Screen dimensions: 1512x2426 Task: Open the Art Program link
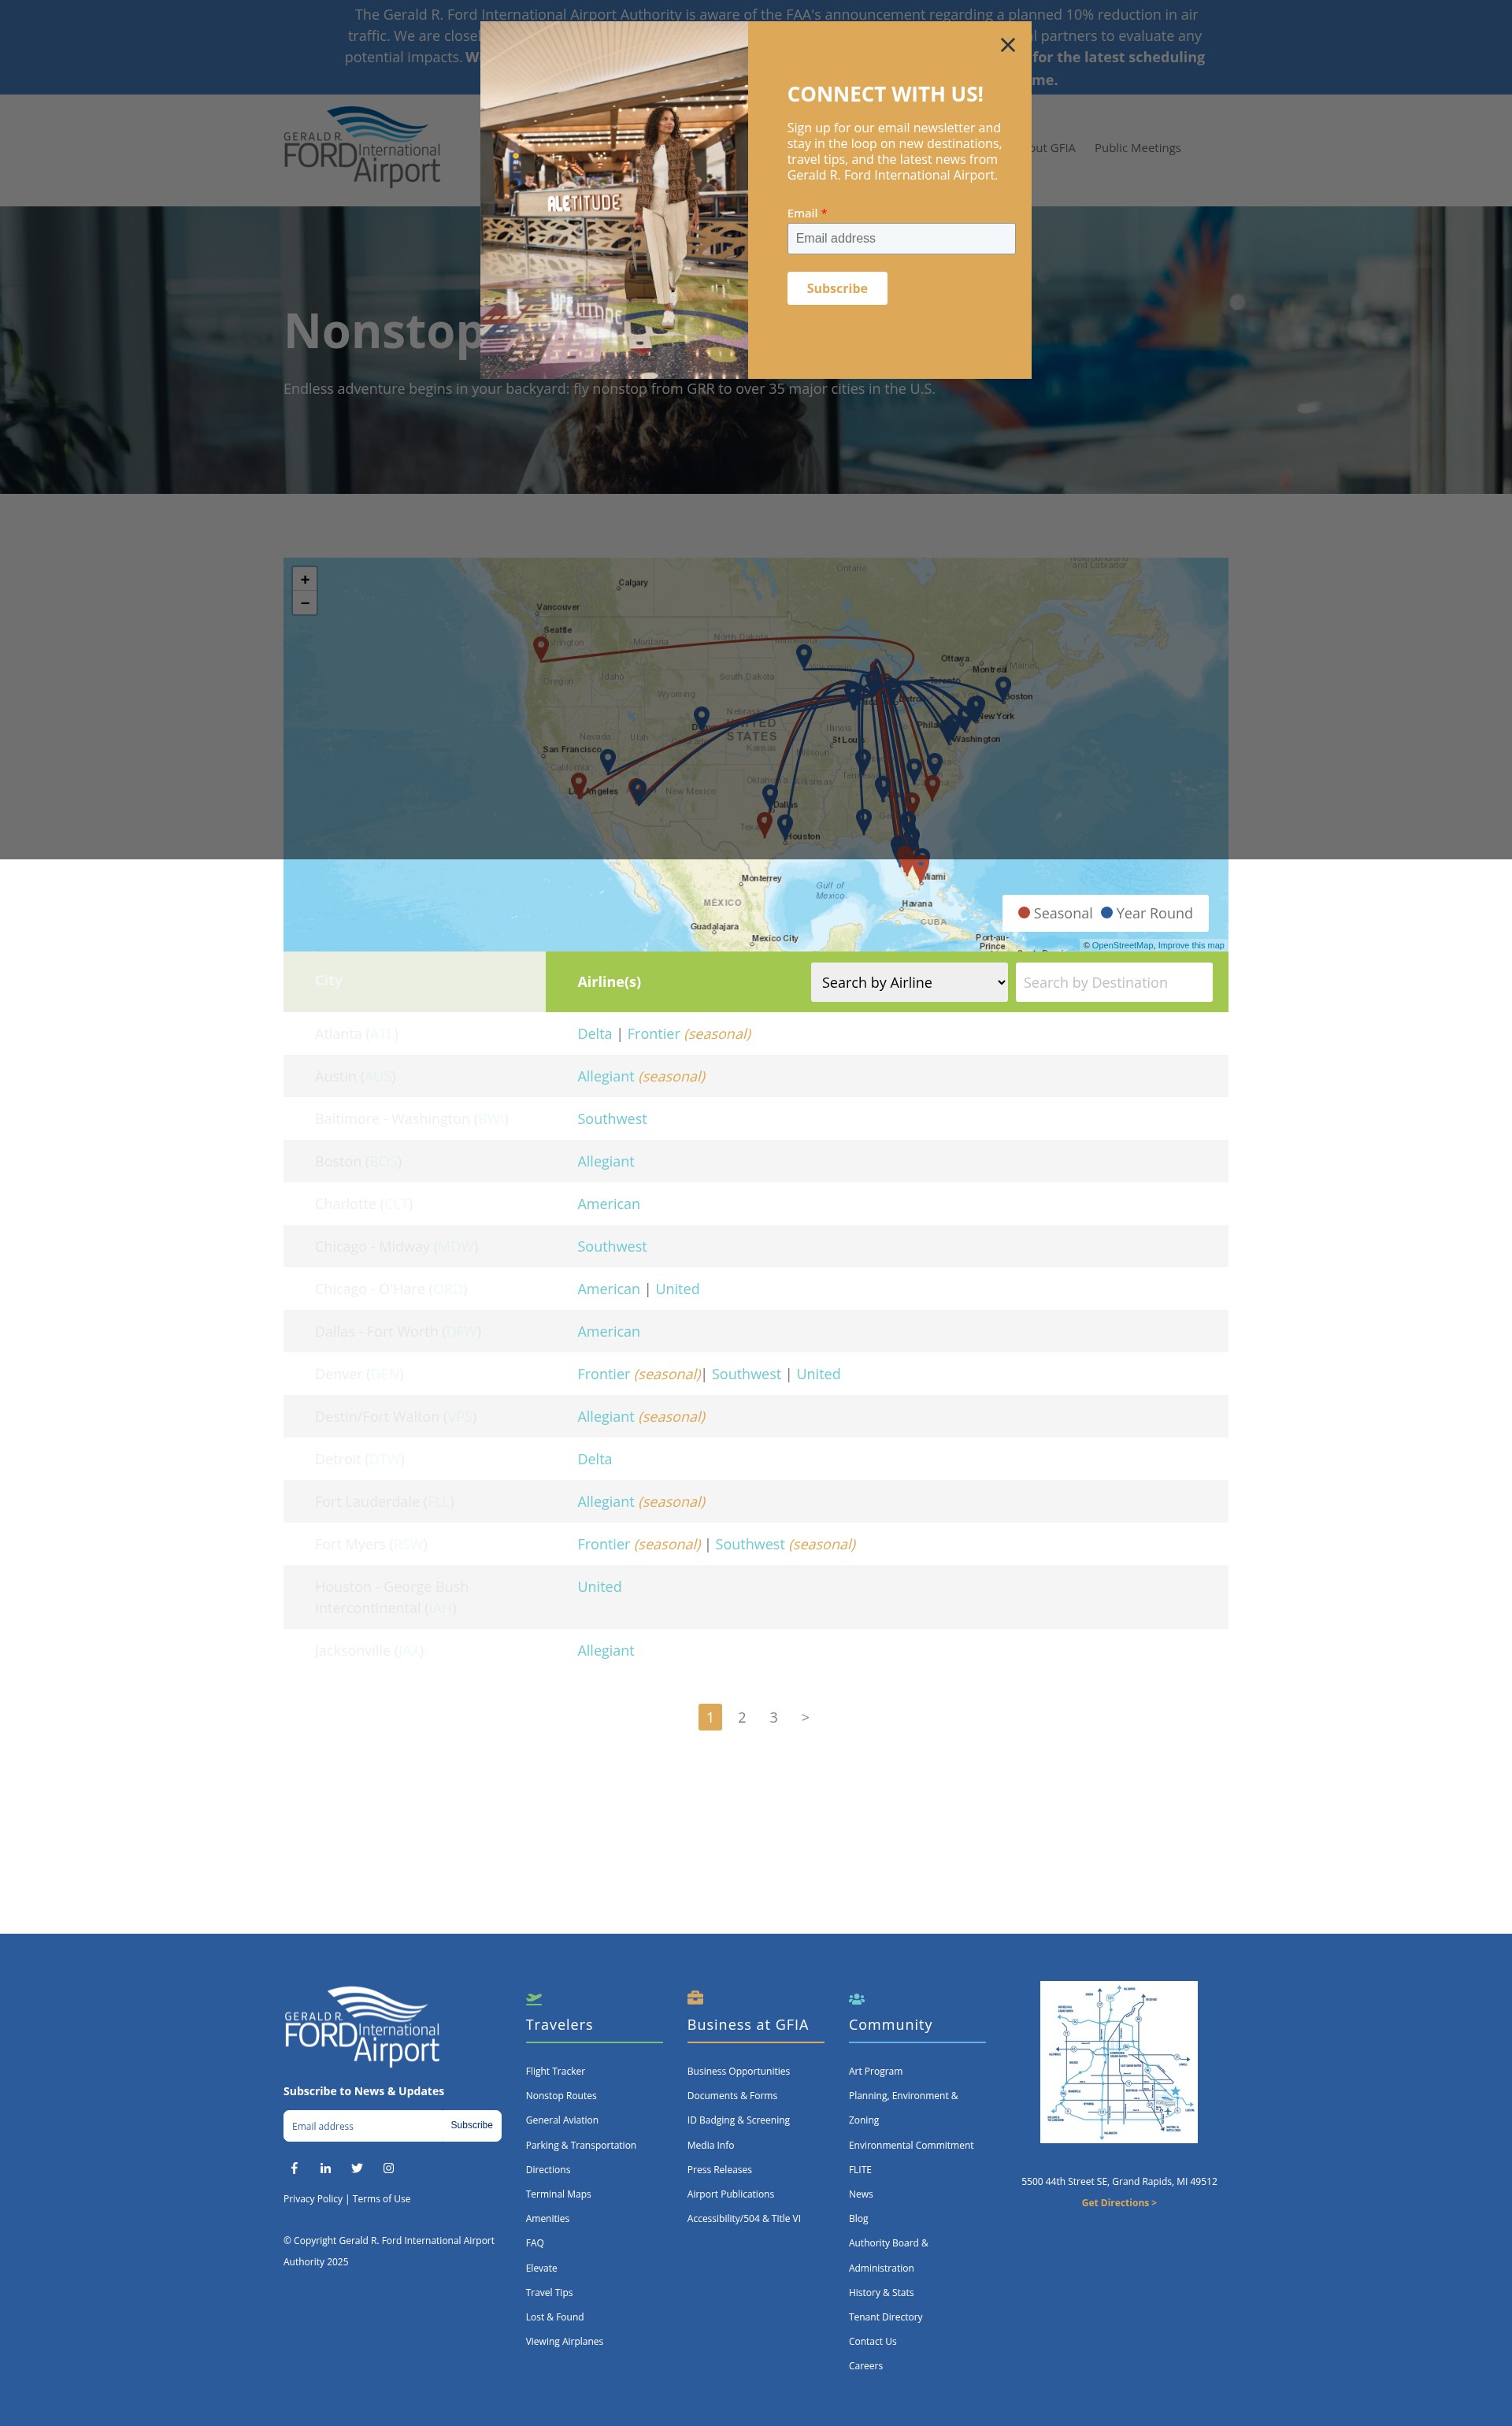[875, 2071]
